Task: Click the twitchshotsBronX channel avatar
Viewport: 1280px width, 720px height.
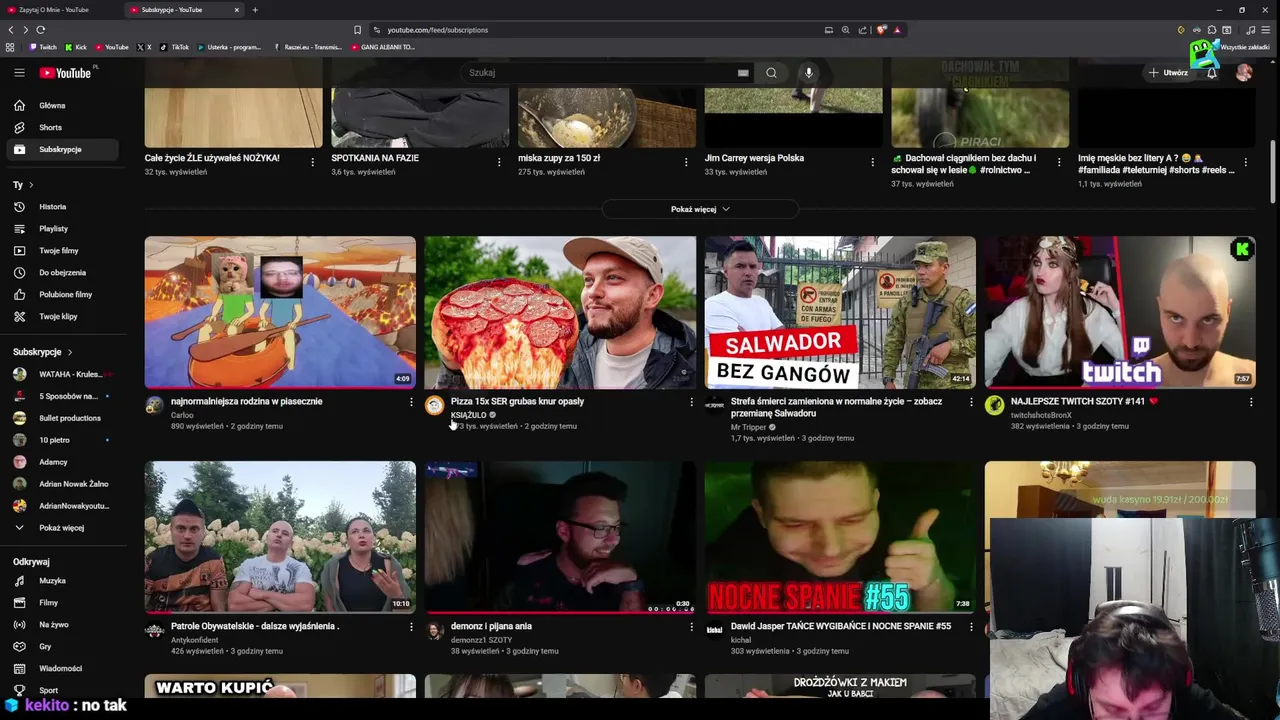Action: point(994,405)
